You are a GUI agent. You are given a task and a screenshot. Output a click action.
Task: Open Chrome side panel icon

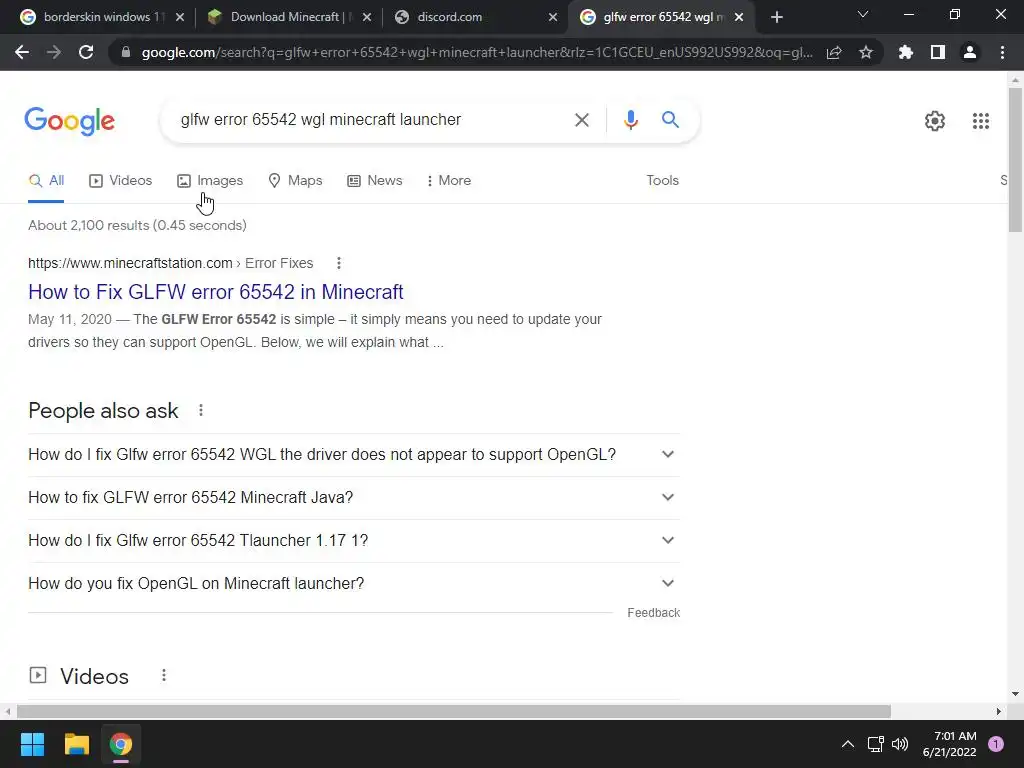(938, 52)
